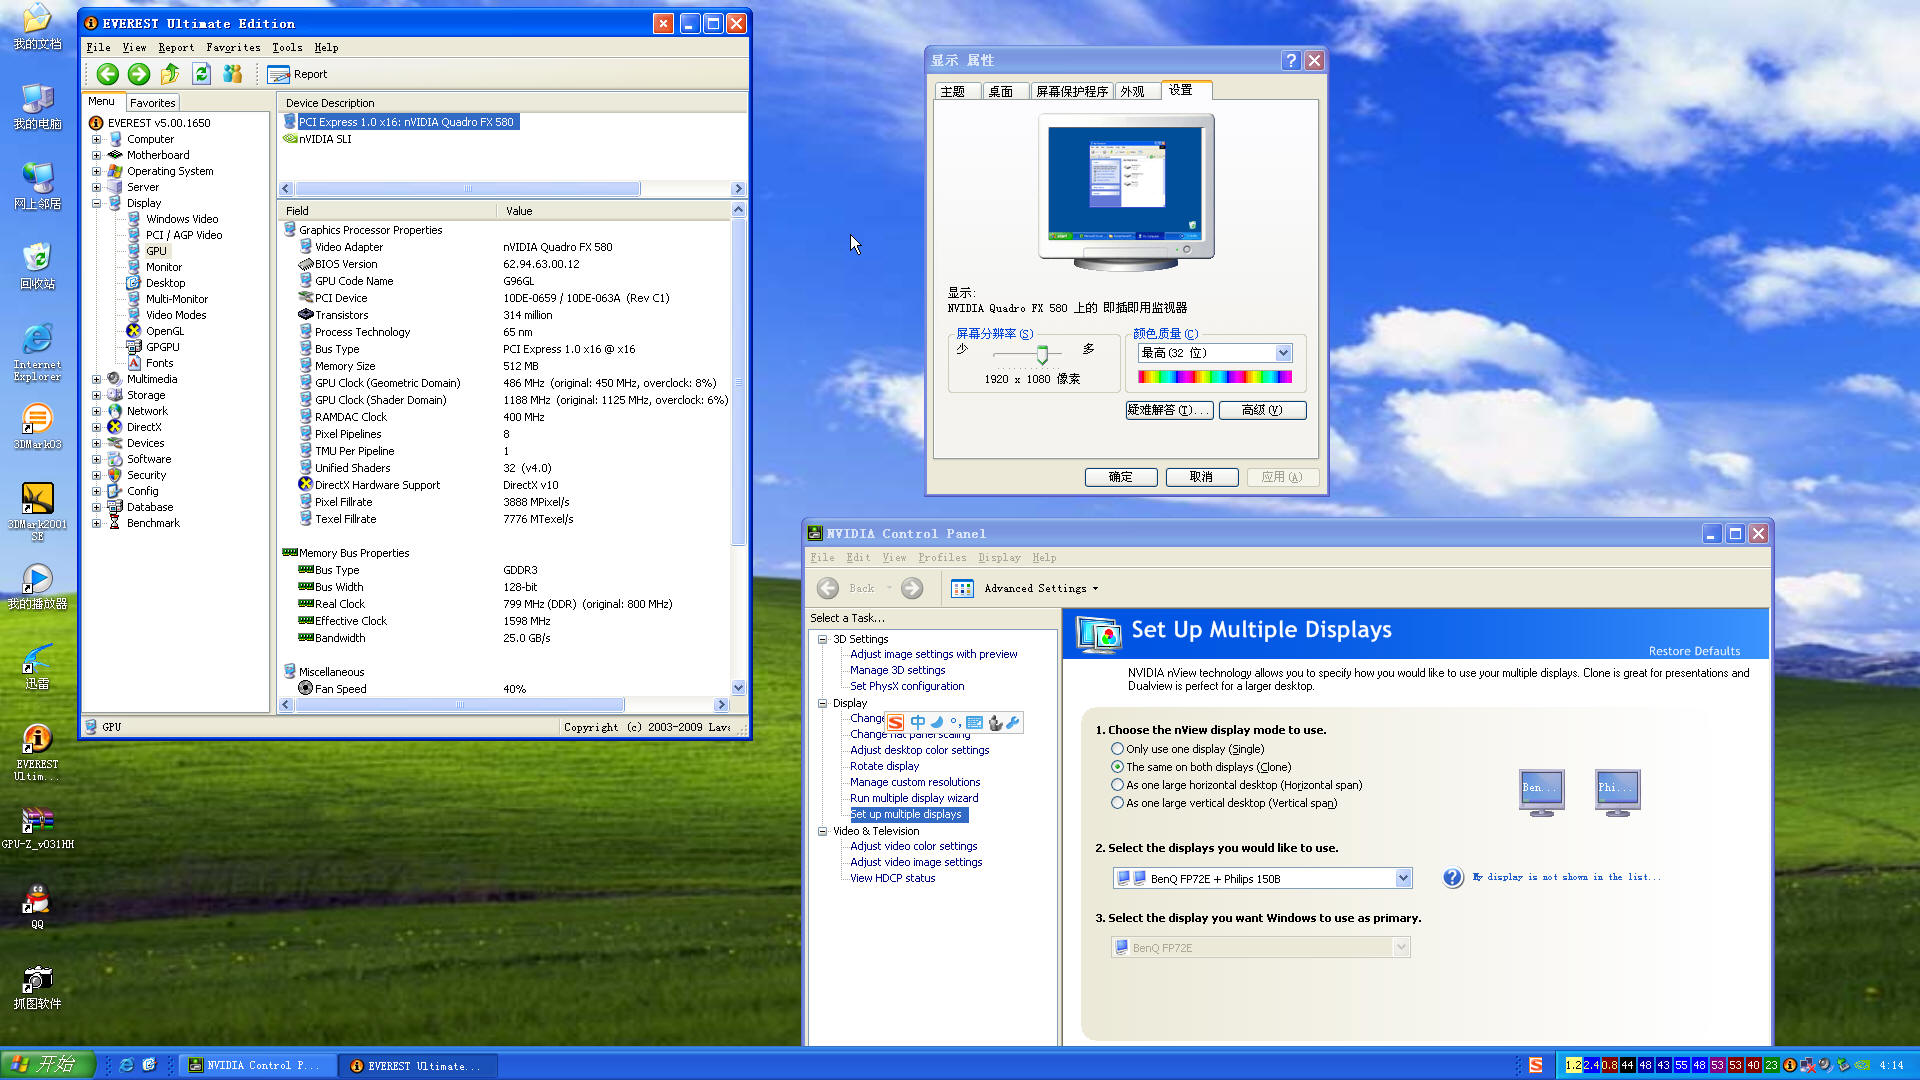Viewport: 1920px width, 1080px height.
Task: Click the 中 language mode icon on IME bar
Action: tap(917, 723)
